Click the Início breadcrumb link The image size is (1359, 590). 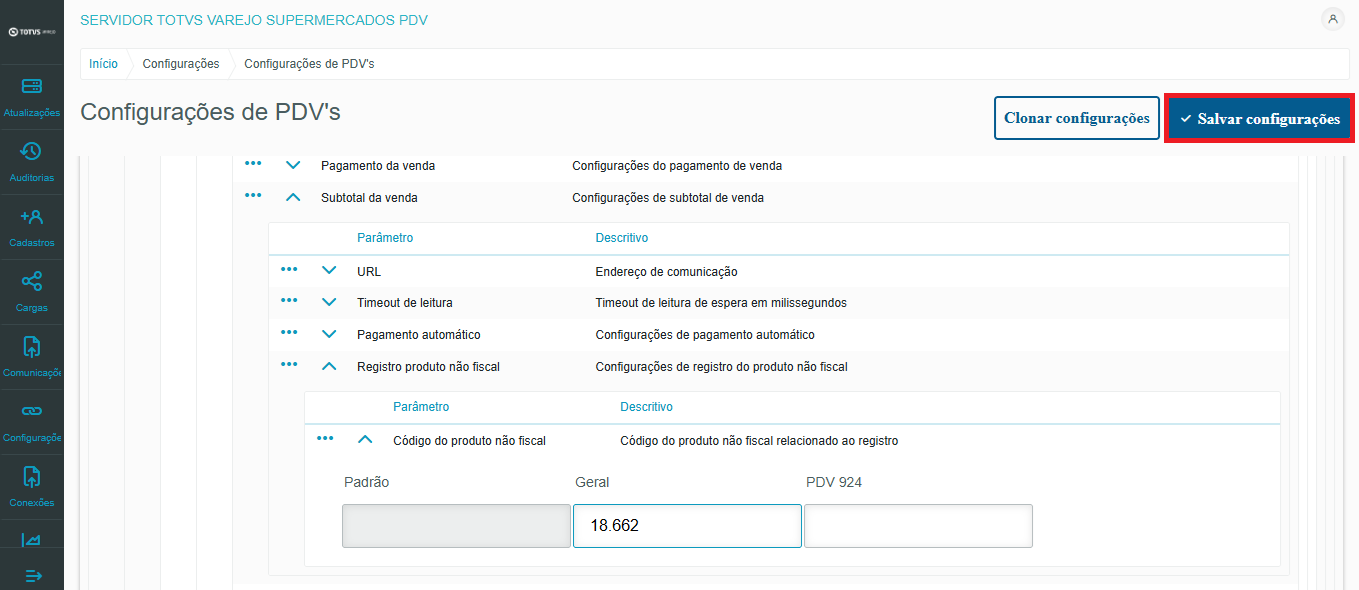103,64
